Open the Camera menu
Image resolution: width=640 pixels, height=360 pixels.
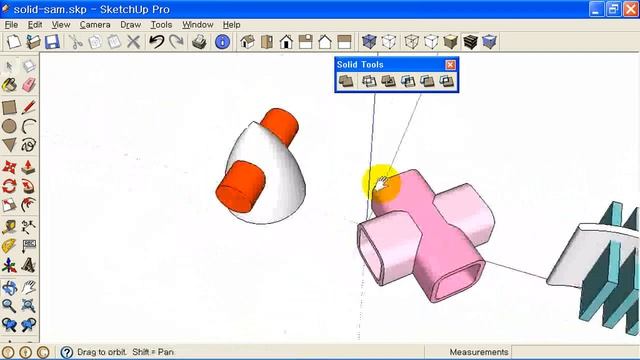(95, 25)
